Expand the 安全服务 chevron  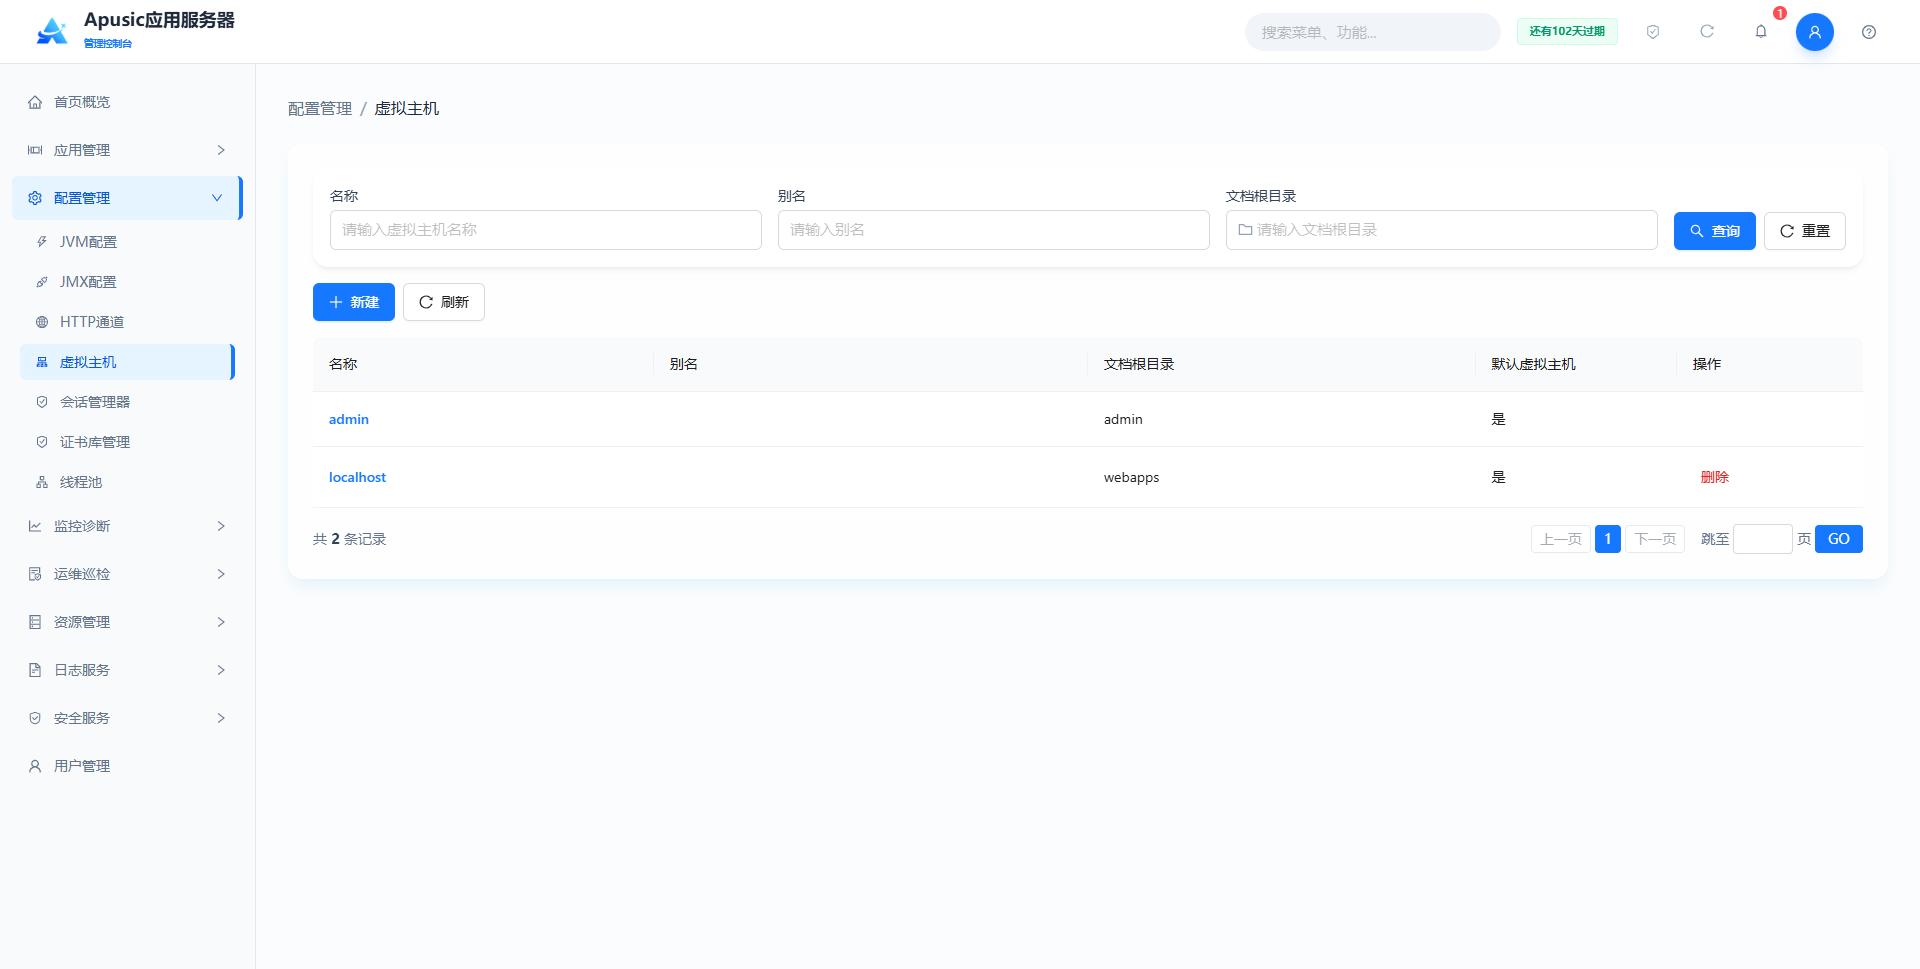tap(221, 718)
